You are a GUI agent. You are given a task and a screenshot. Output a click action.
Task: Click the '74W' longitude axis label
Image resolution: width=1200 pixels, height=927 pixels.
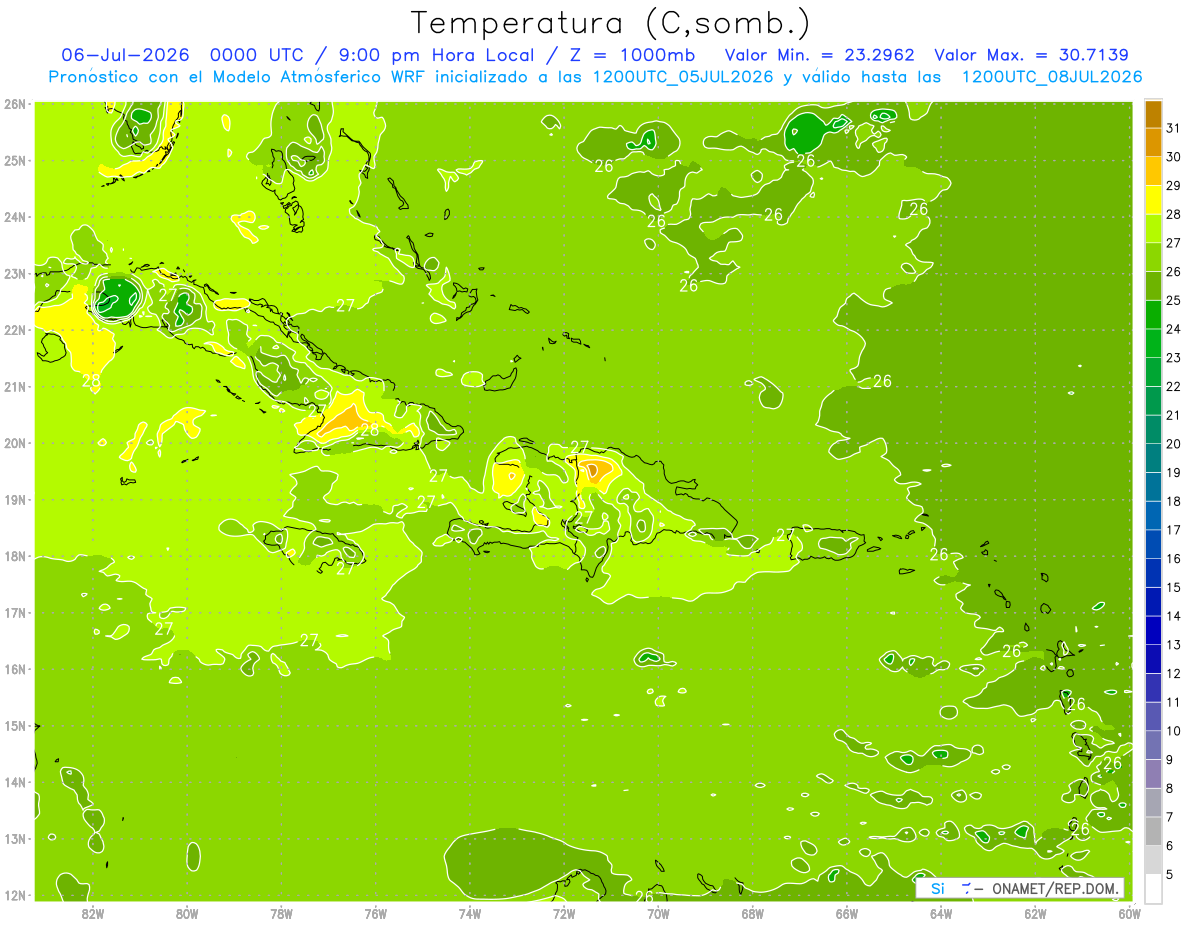point(470,913)
